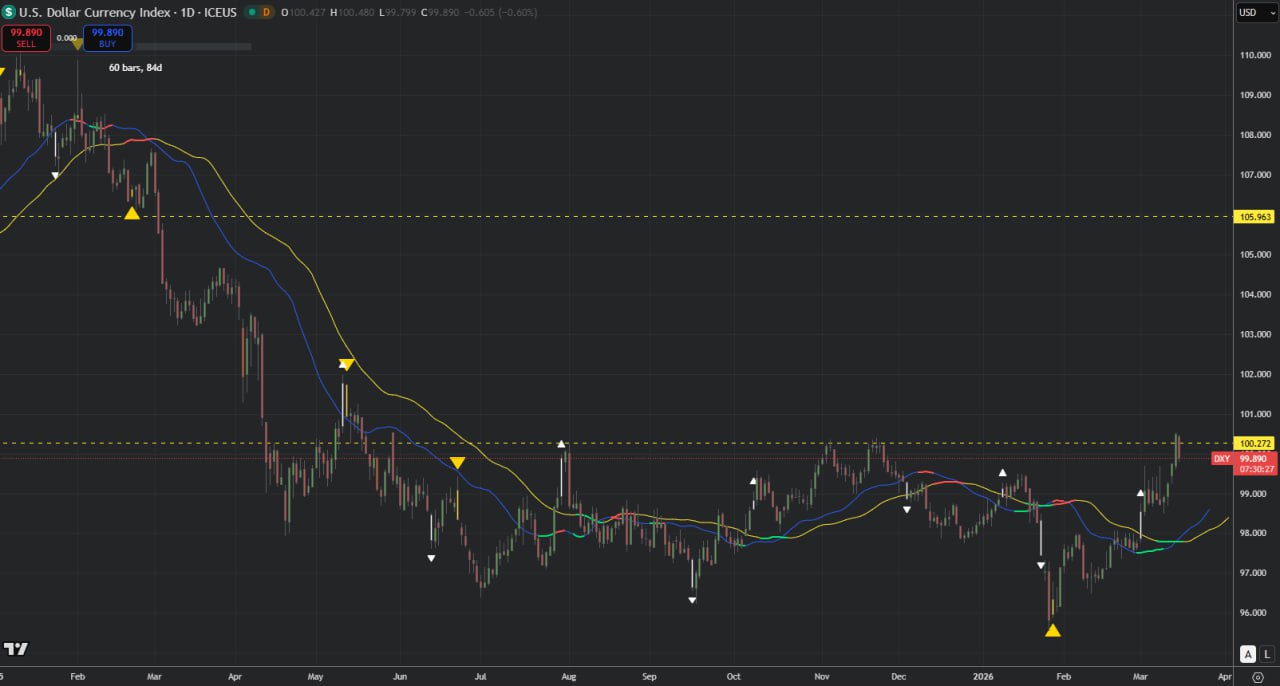Click the 2026 label on time axis
The image size is (1280, 686).
[x=983, y=677]
